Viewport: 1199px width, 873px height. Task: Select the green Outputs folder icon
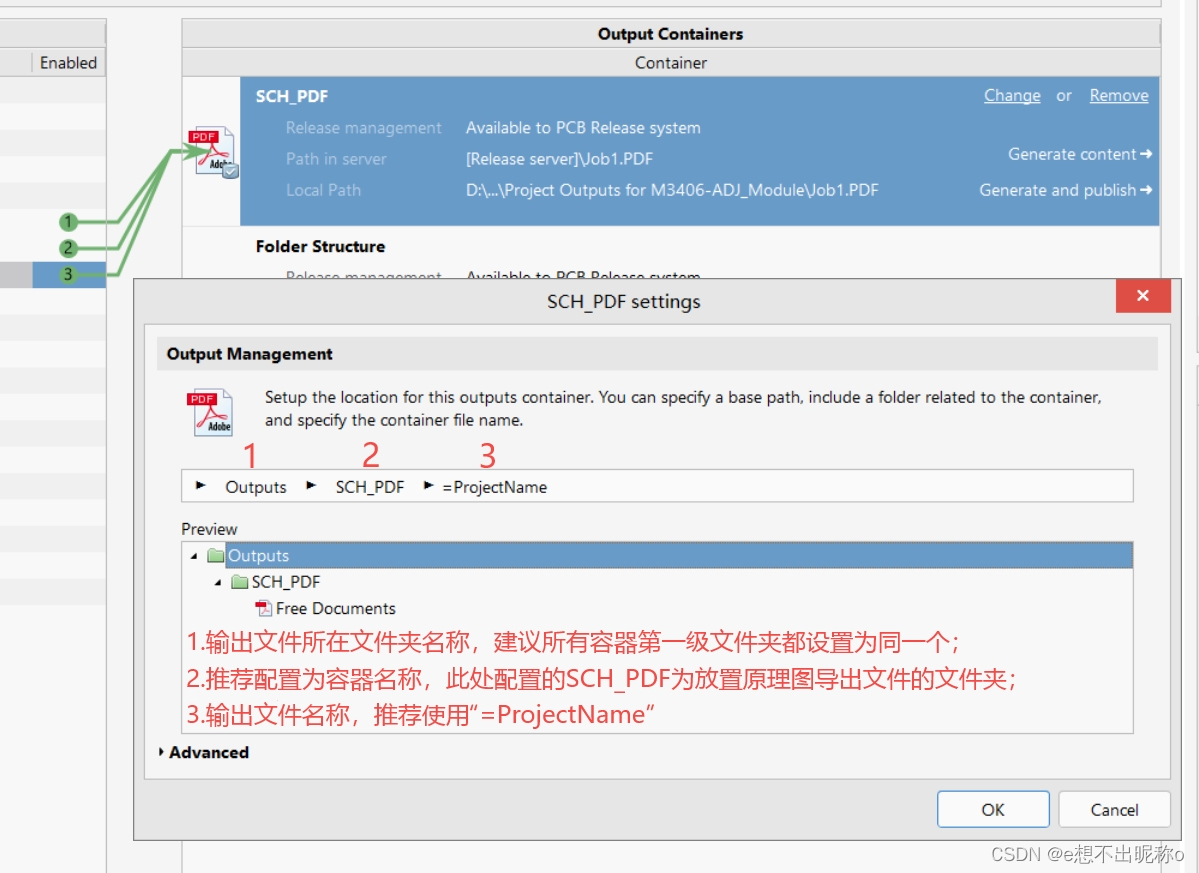click(x=215, y=556)
